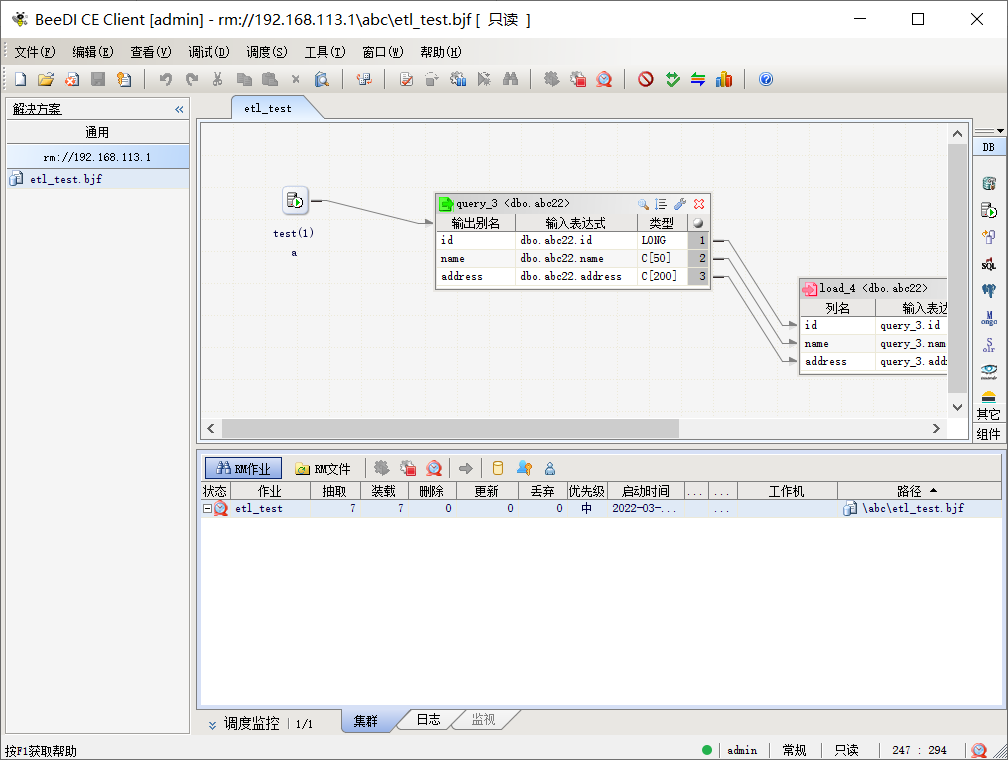
Task: Select the 通用 section header
Action: (x=98, y=132)
